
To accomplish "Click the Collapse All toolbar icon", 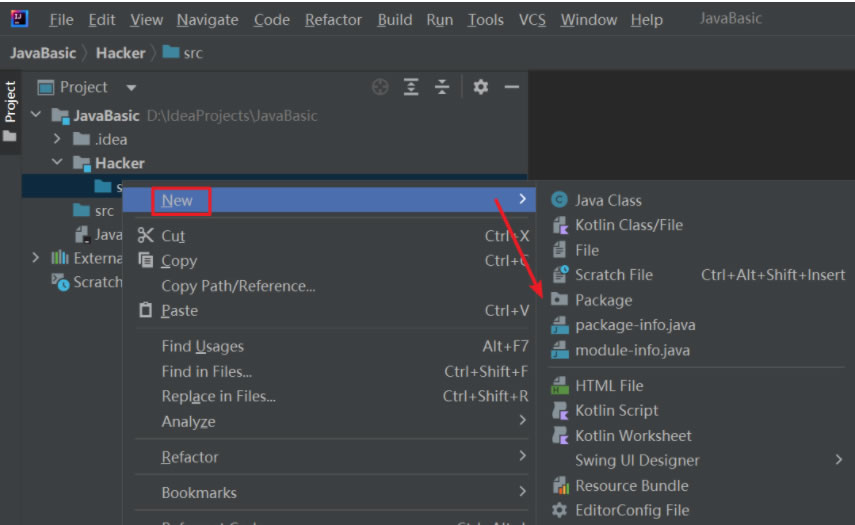I will 442,88.
